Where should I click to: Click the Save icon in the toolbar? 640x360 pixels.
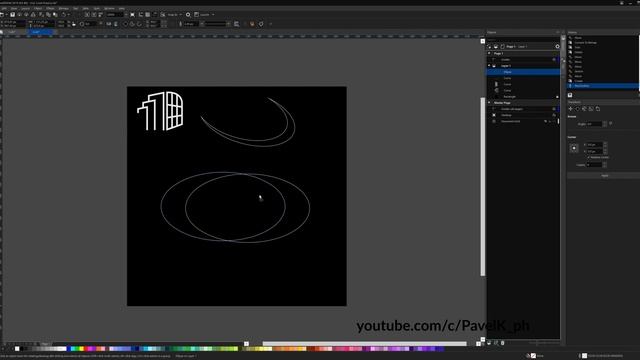[13, 15]
